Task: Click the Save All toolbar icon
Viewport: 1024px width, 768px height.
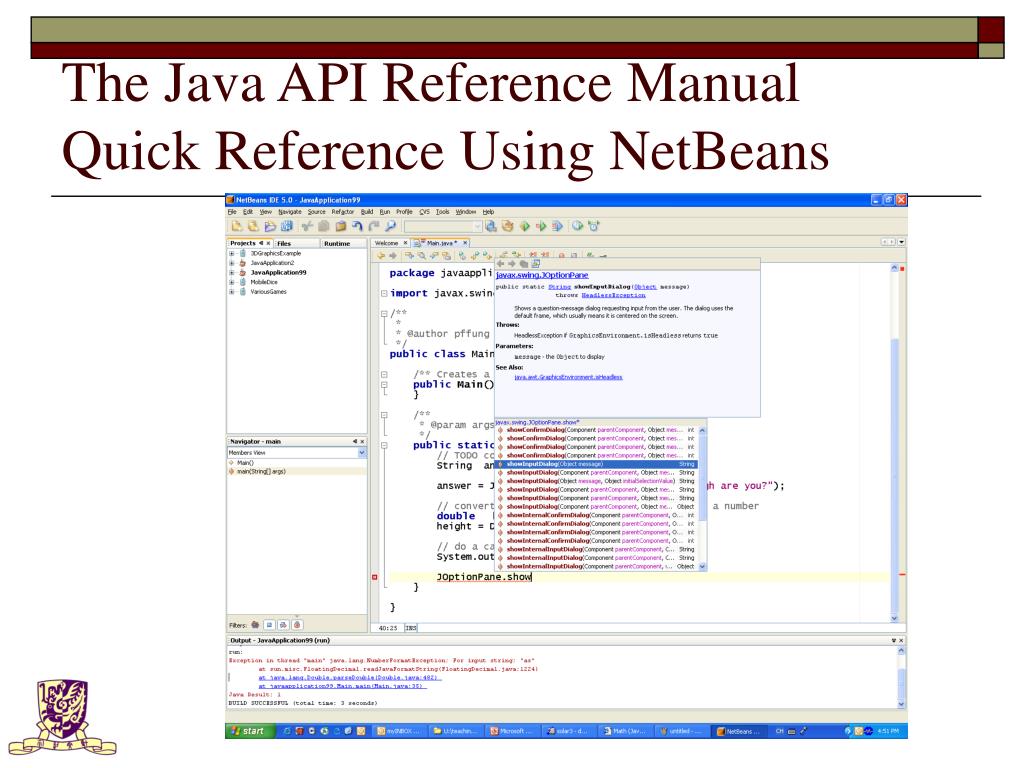Action: coord(287,227)
